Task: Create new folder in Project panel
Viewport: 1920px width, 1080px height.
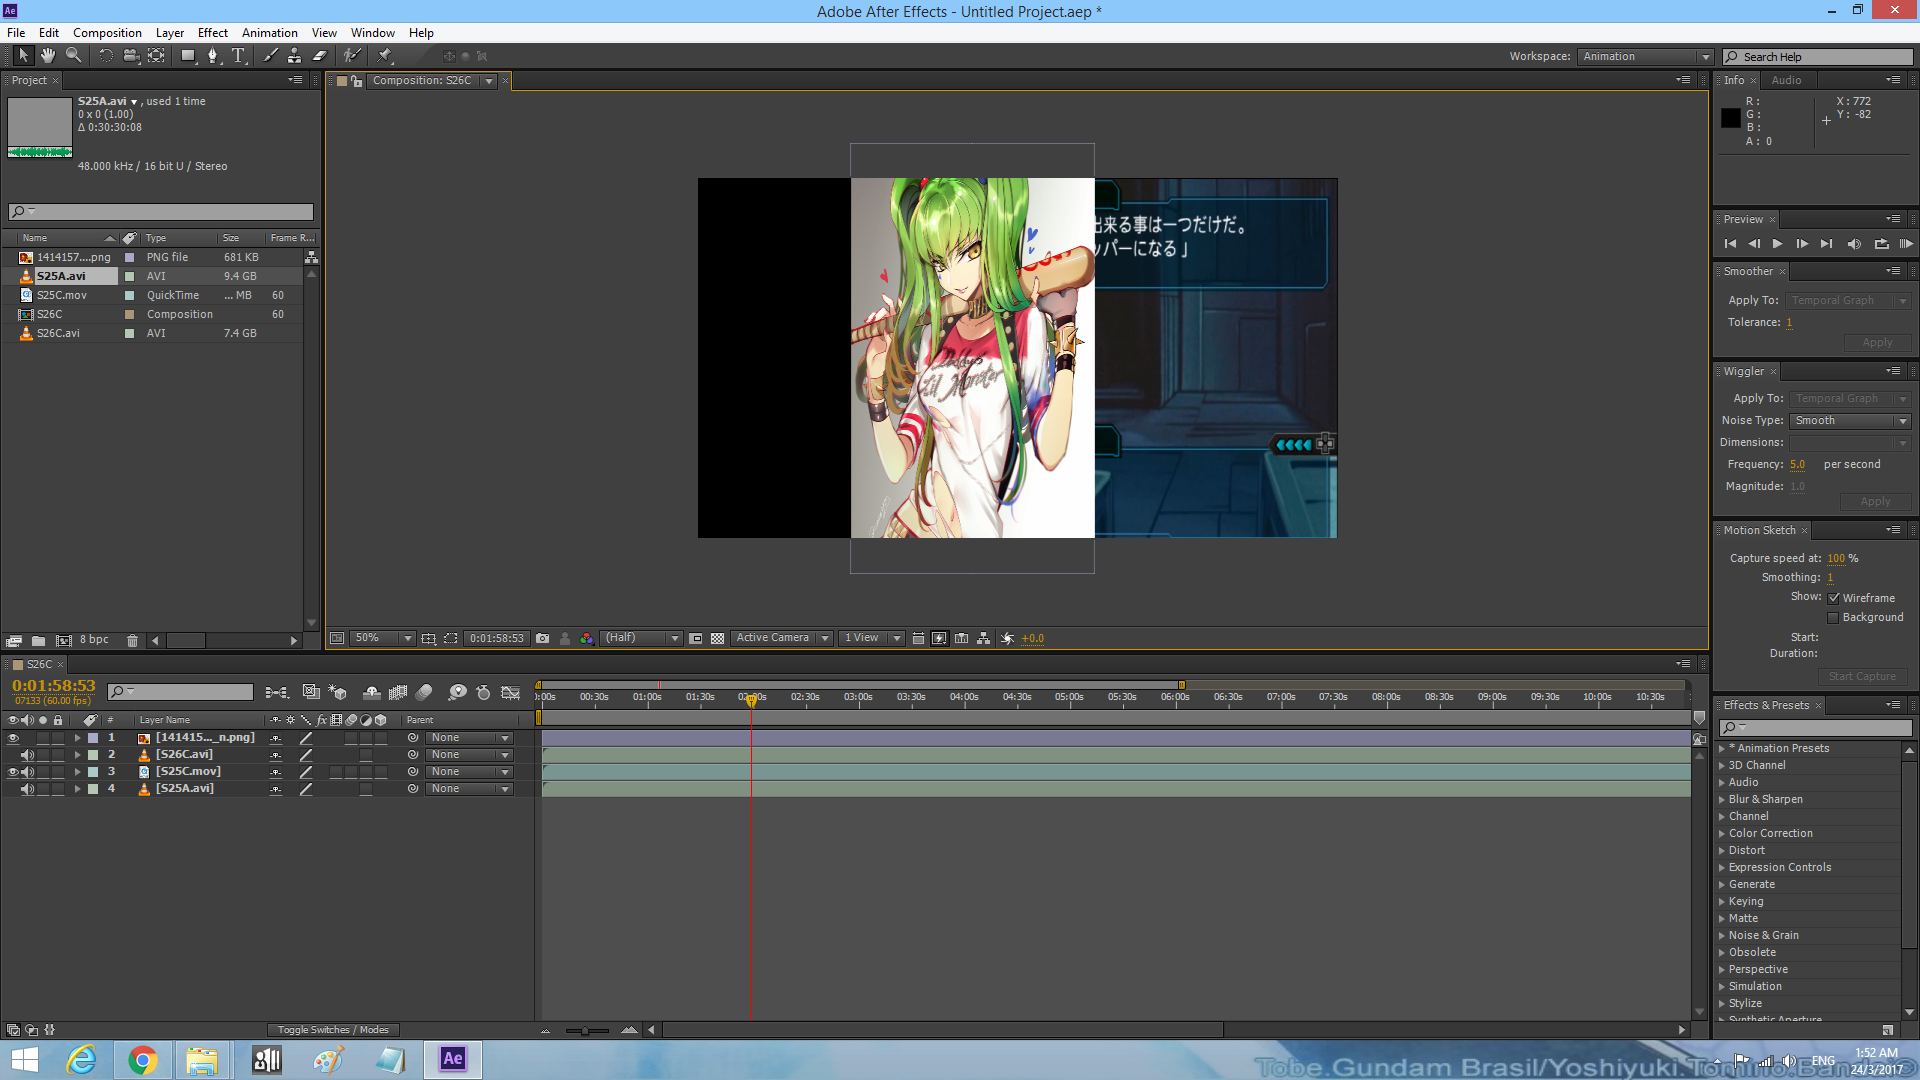Action: coord(38,640)
